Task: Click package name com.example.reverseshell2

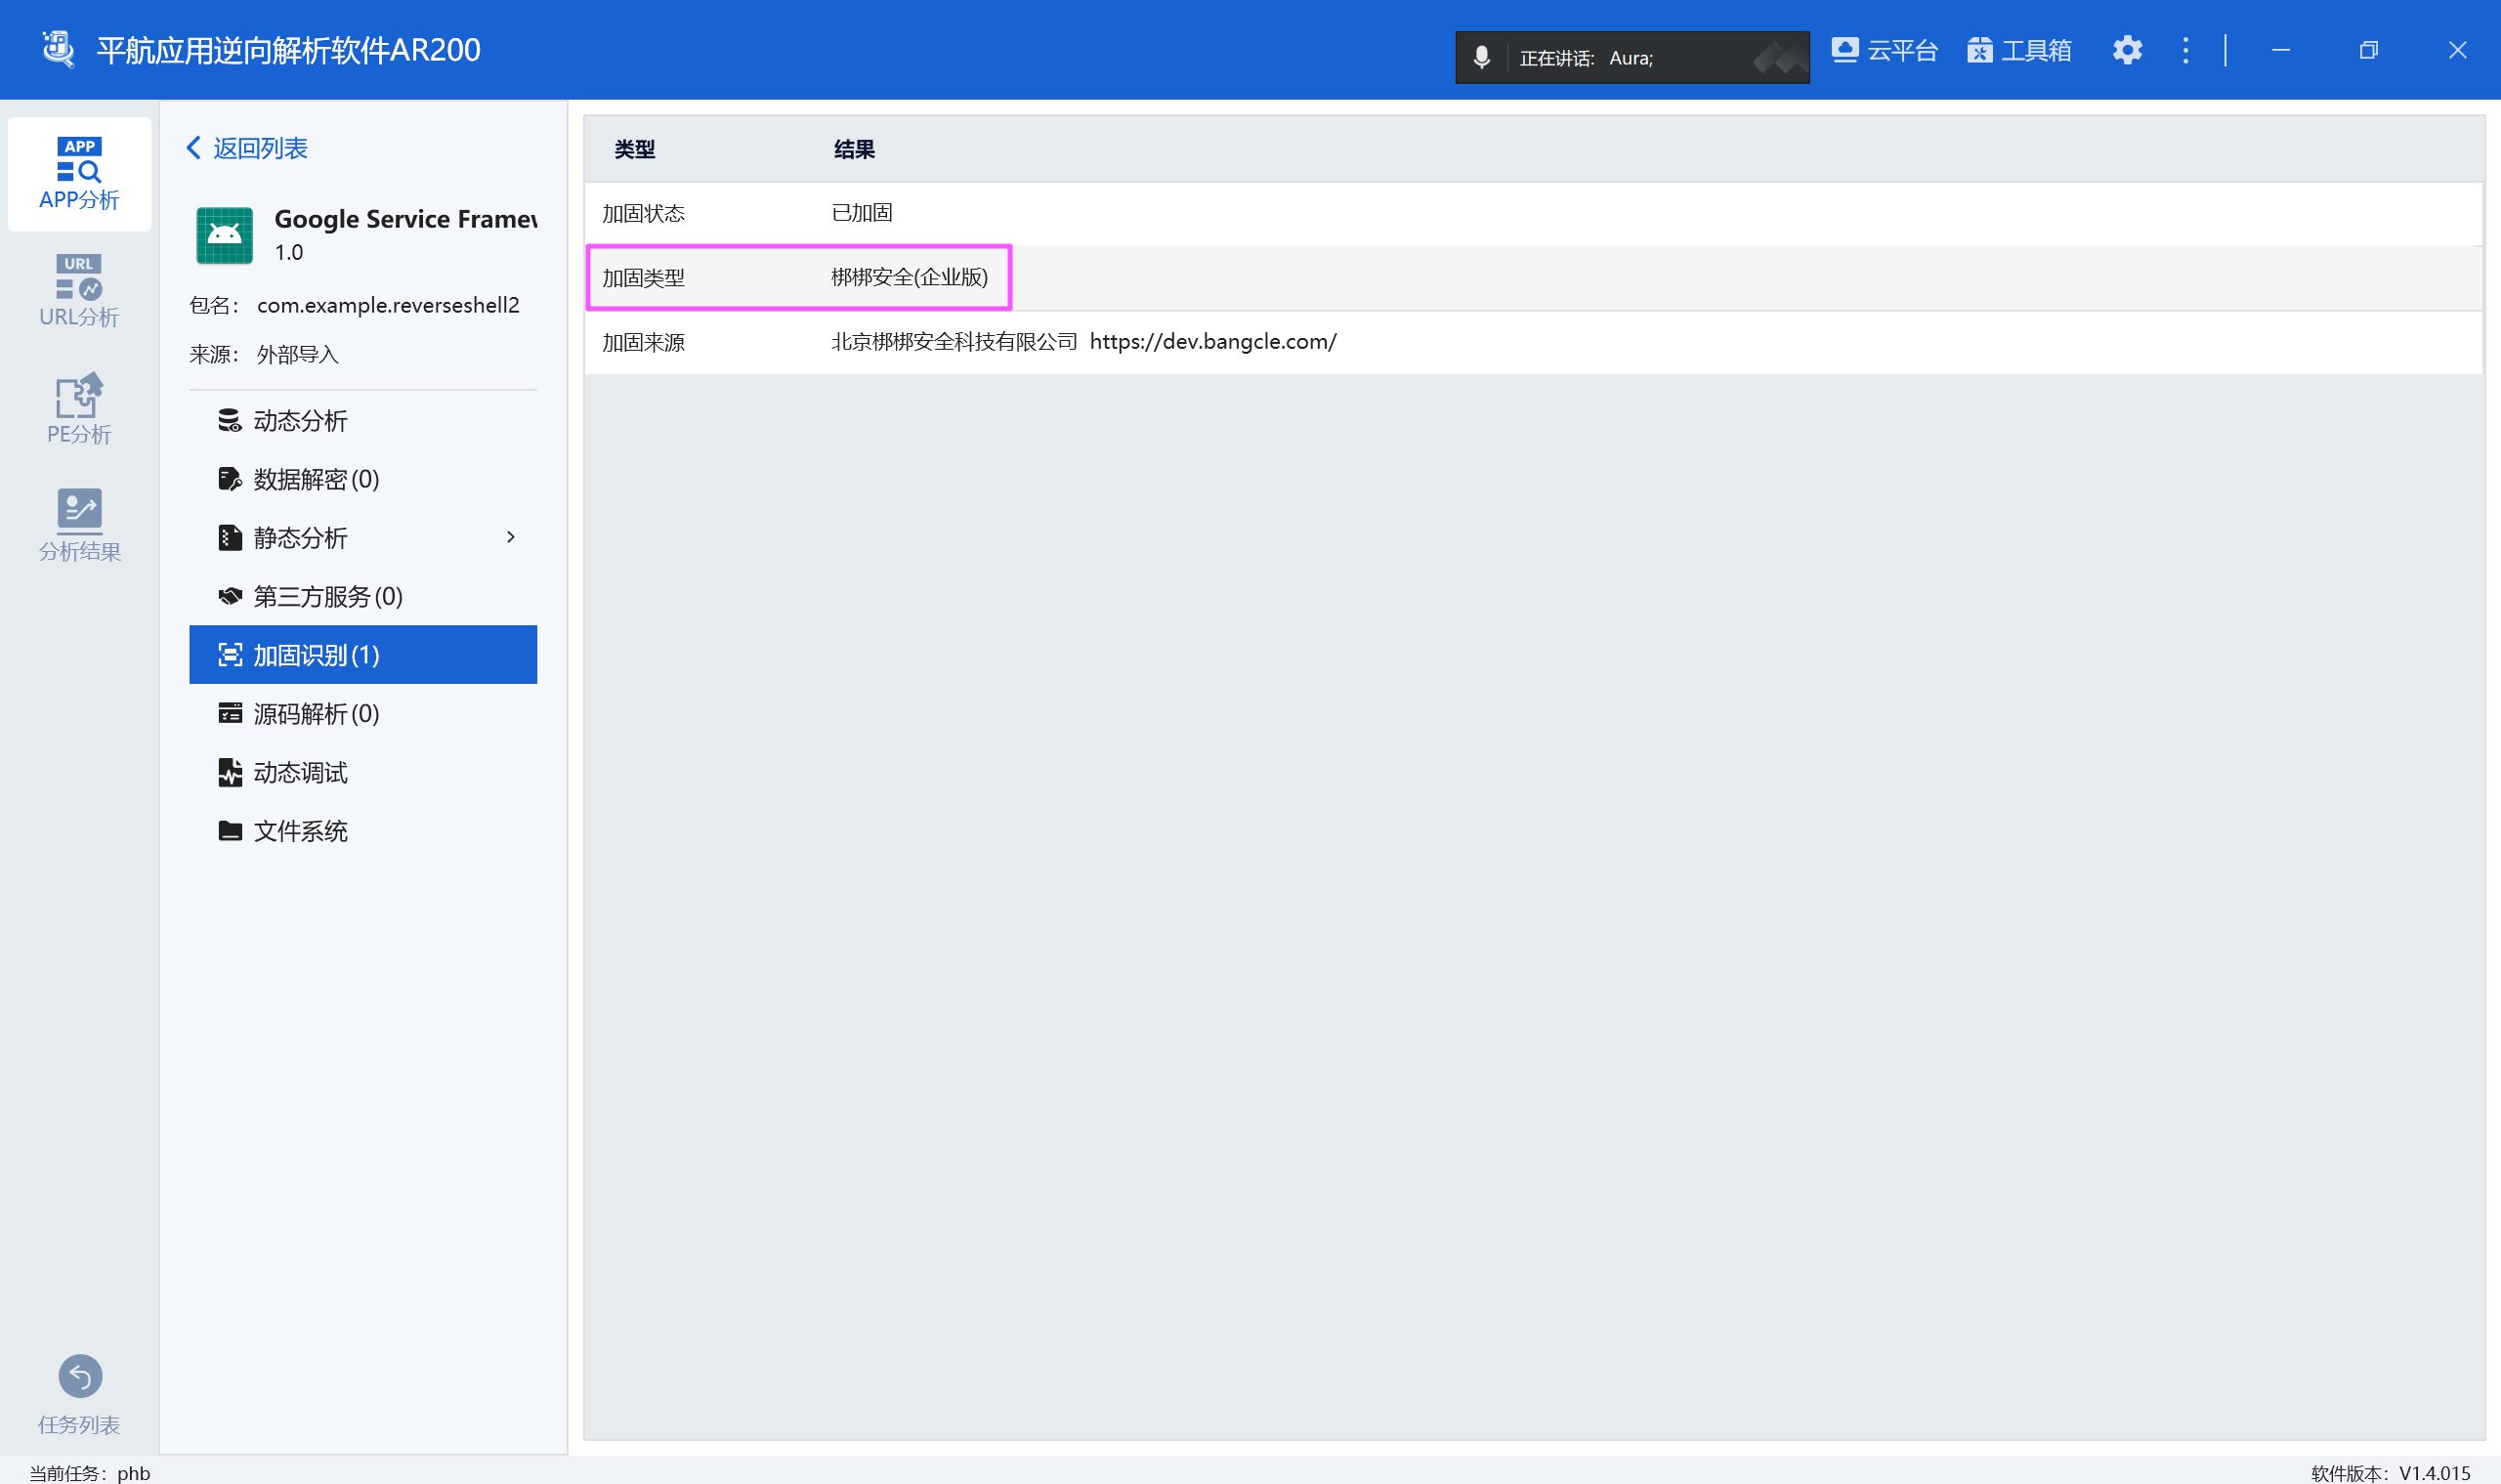Action: tap(388, 305)
